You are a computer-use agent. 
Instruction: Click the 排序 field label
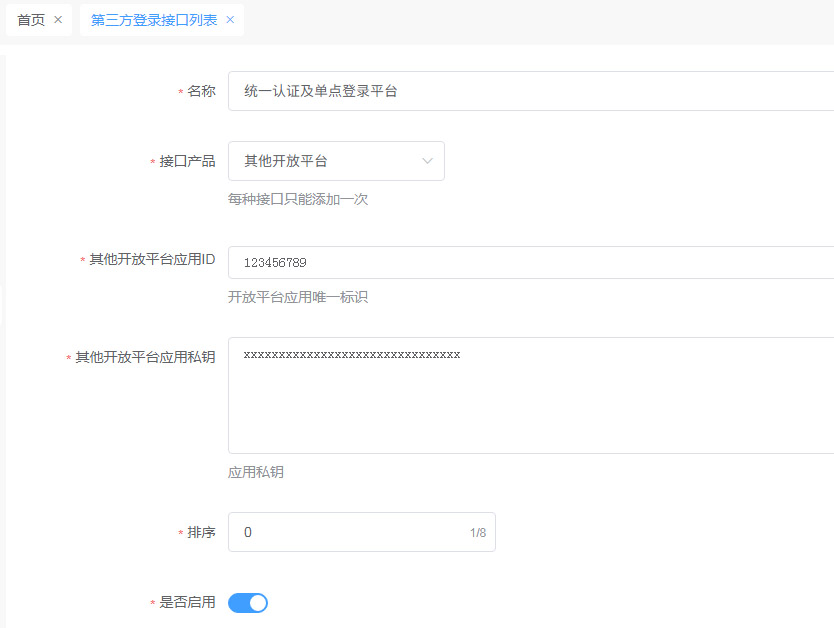tap(201, 533)
